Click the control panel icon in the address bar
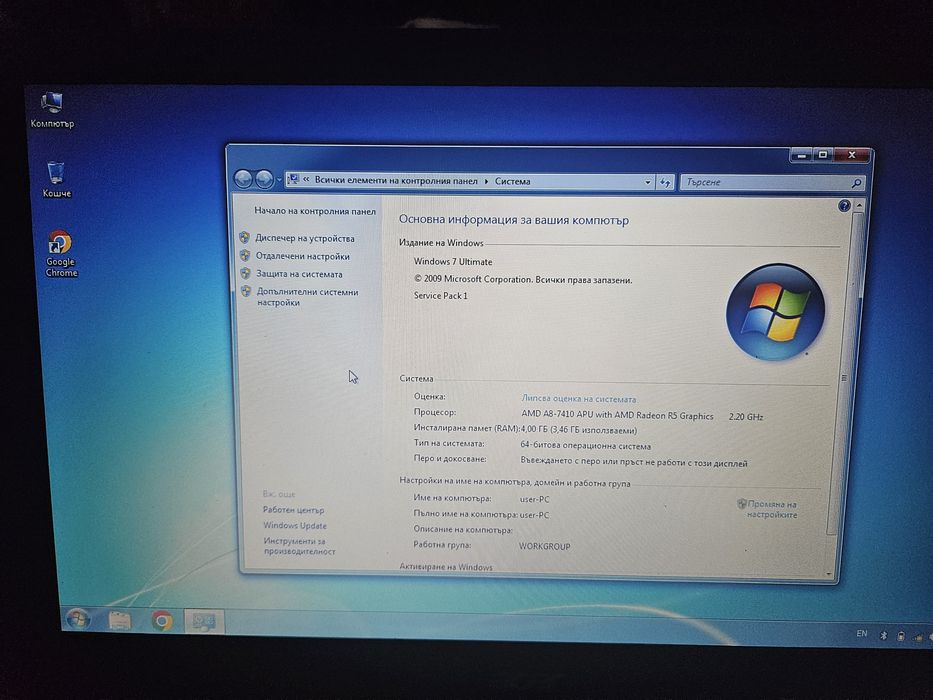The width and height of the screenshot is (933, 700). point(293,179)
